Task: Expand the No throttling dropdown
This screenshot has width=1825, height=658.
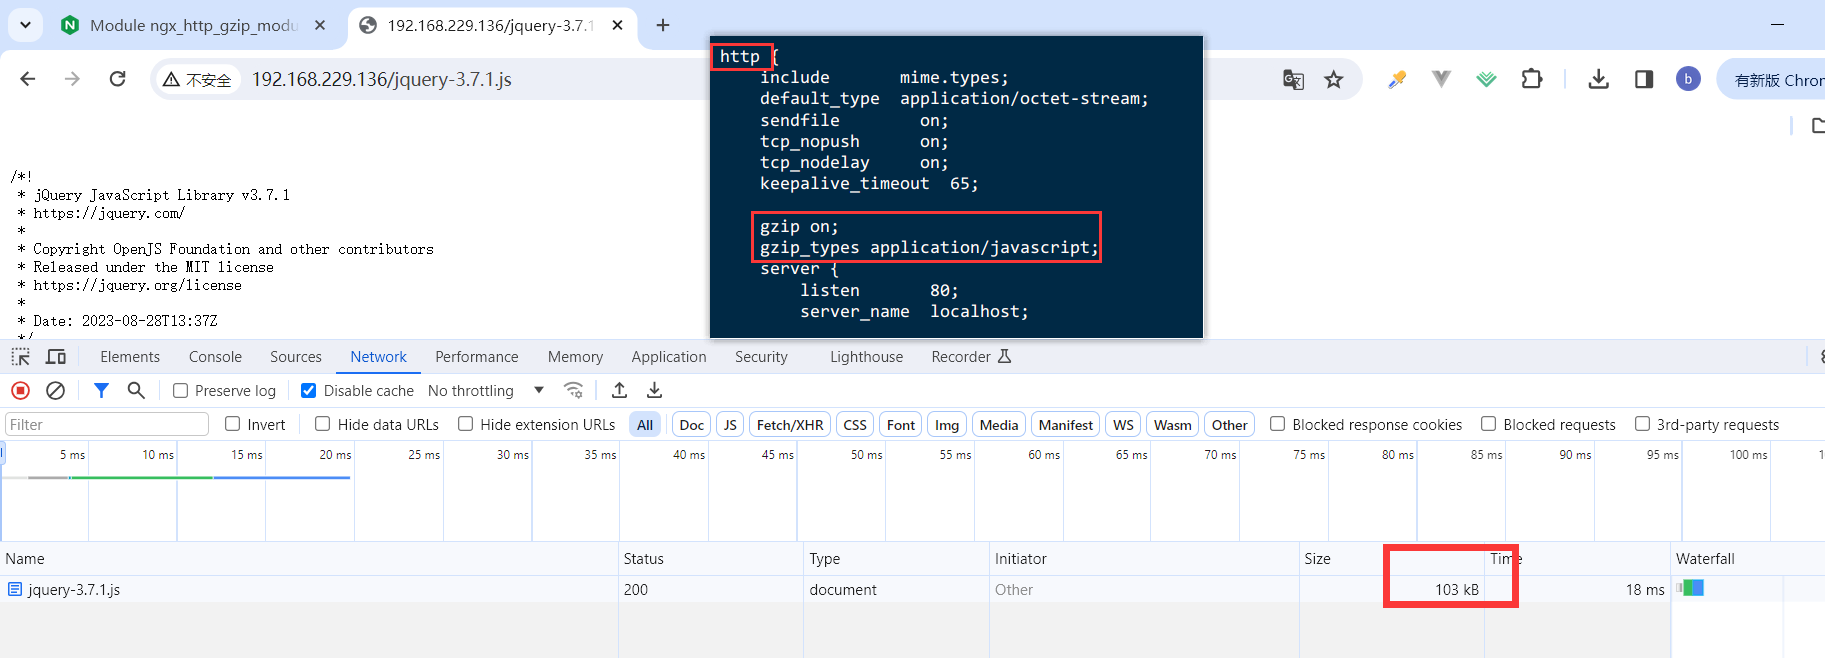Action: pyautogui.click(x=486, y=391)
